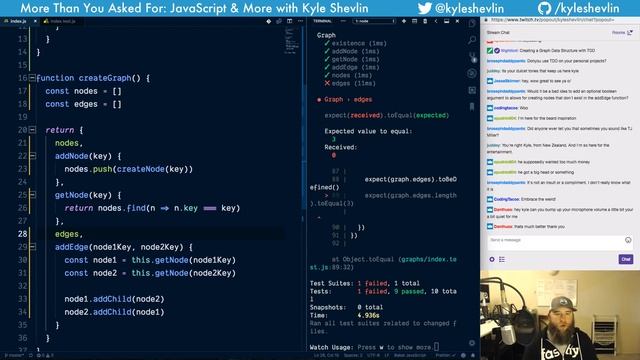Select the TERMINAL panel tab

point(322,21)
